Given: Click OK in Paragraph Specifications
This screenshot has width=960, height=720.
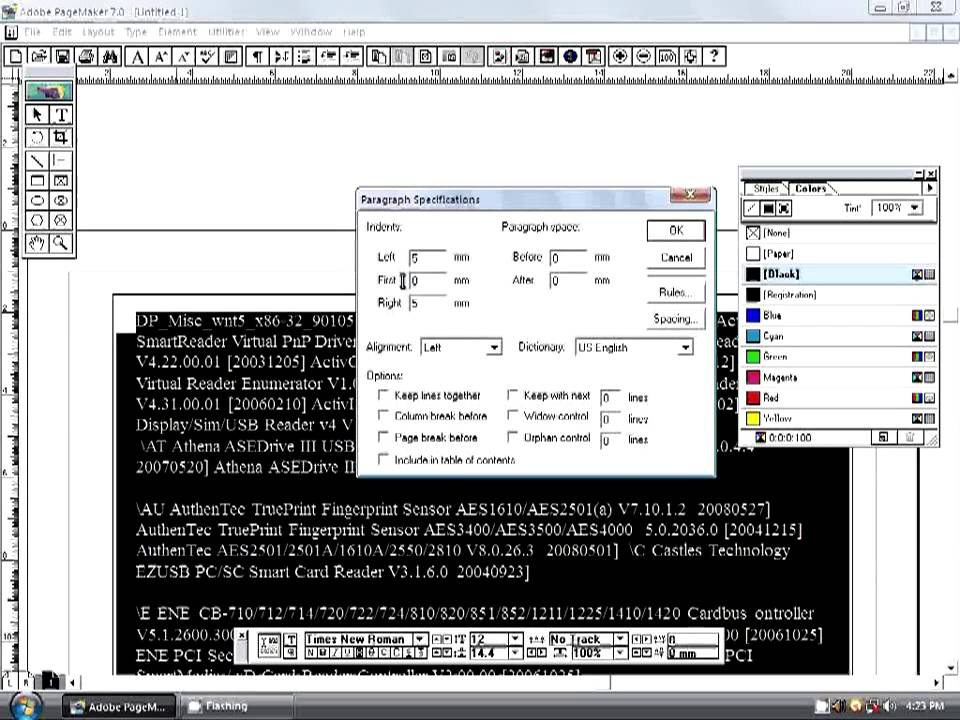Looking at the screenshot, I should tap(676, 230).
